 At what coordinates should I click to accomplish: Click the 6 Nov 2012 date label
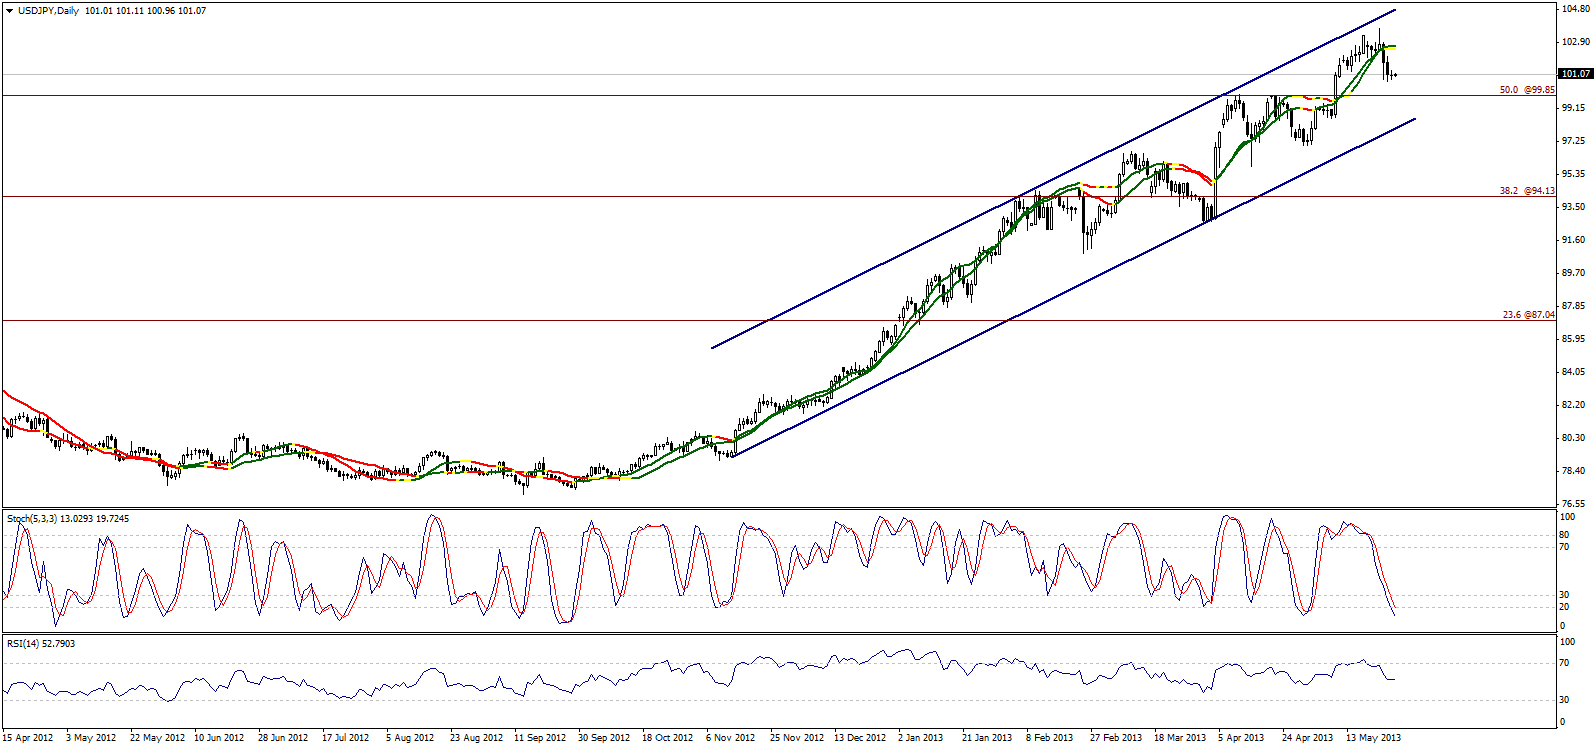click(x=731, y=738)
